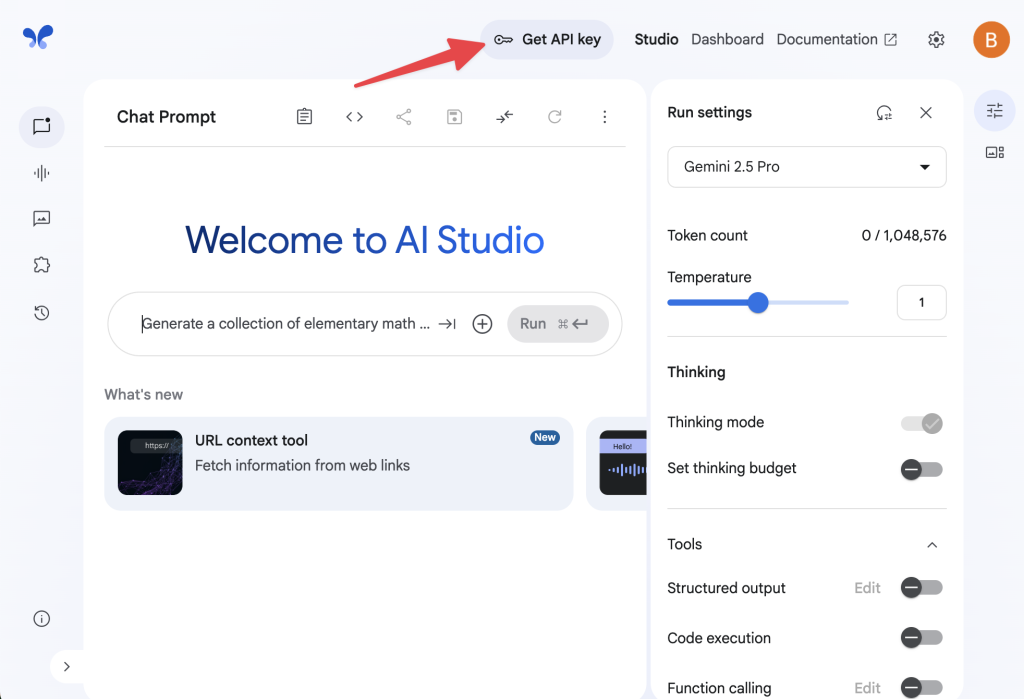The image size is (1024, 699).
Task: Open Generate media from the sidebar
Action: [x=41, y=218]
